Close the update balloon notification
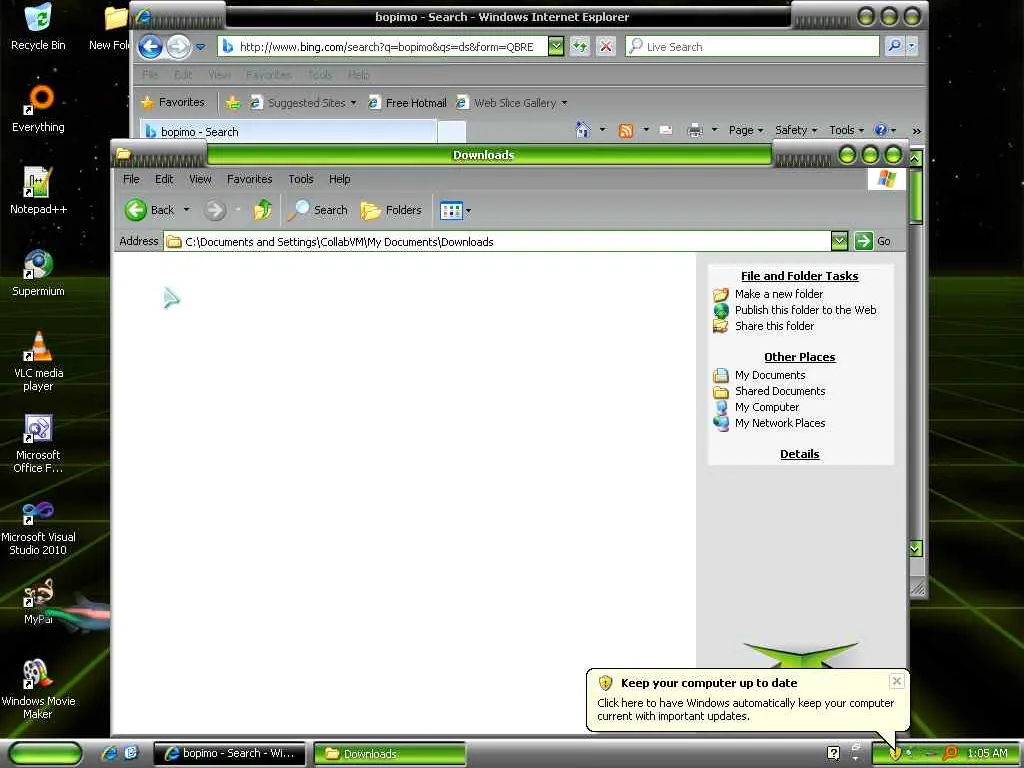 click(897, 681)
